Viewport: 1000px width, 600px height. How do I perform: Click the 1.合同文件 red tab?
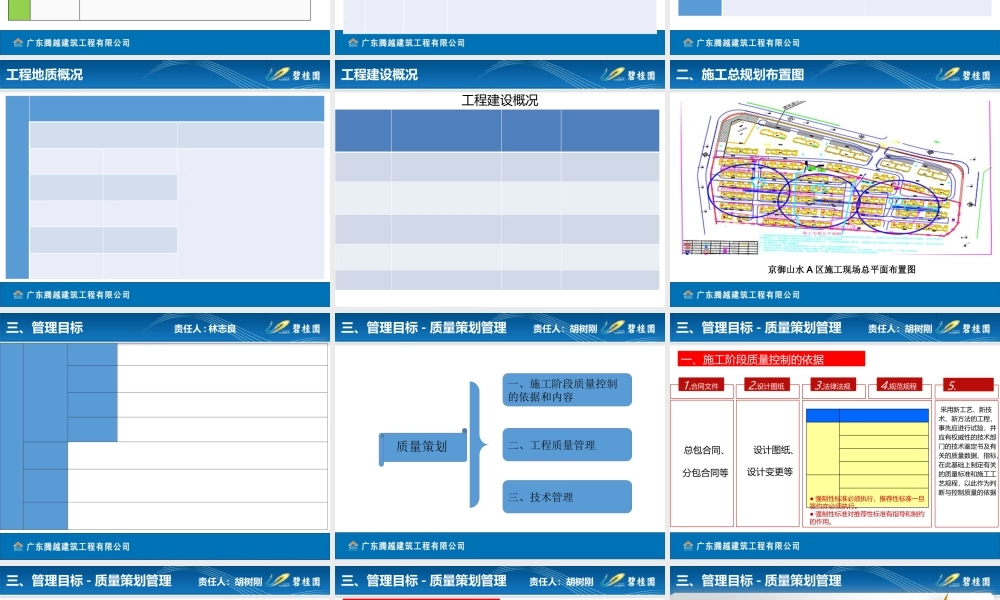tap(701, 385)
